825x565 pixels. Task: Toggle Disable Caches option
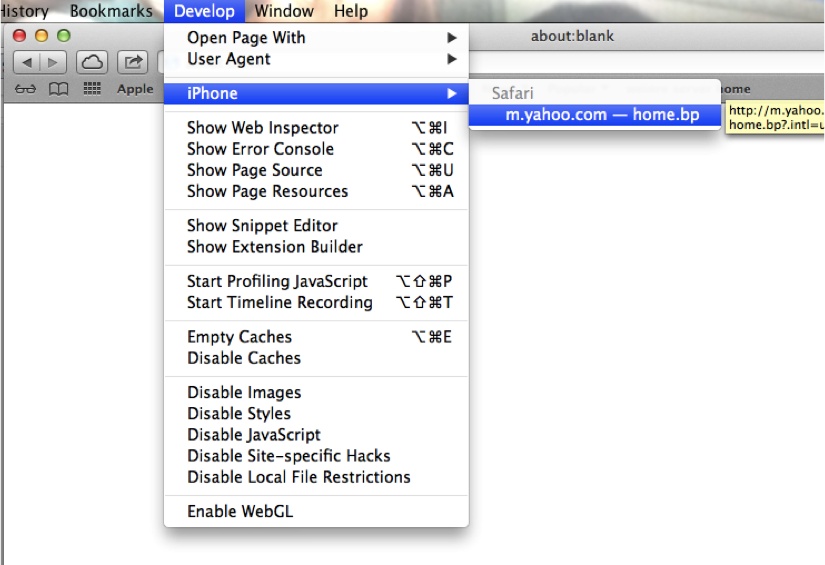[x=316, y=358]
